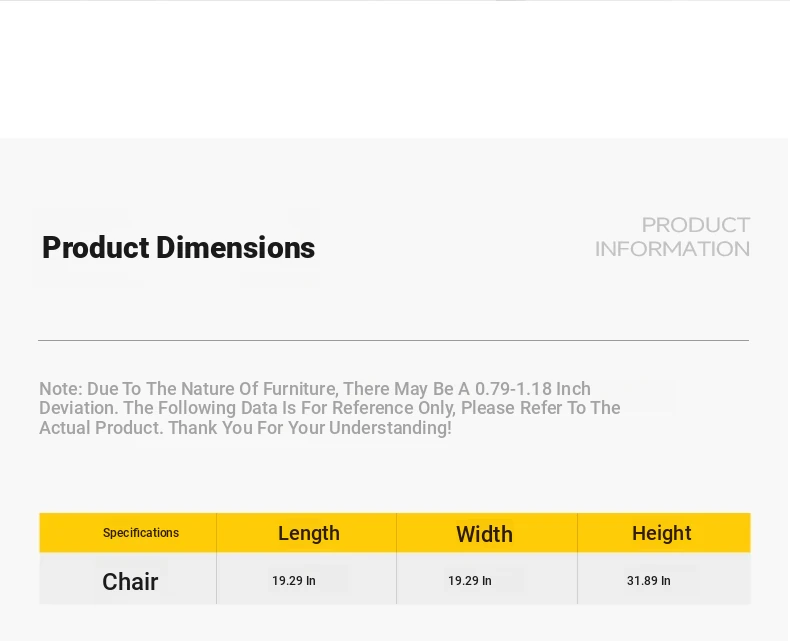The image size is (790, 641).
Task: Click the yellow table header bar
Action: tap(395, 533)
